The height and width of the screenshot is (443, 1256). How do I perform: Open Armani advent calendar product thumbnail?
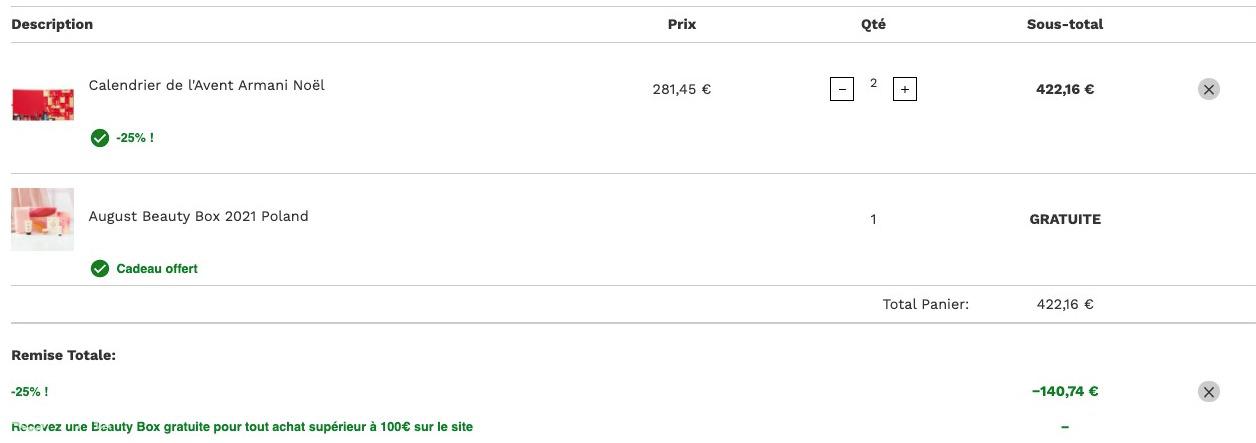pyautogui.click(x=43, y=104)
